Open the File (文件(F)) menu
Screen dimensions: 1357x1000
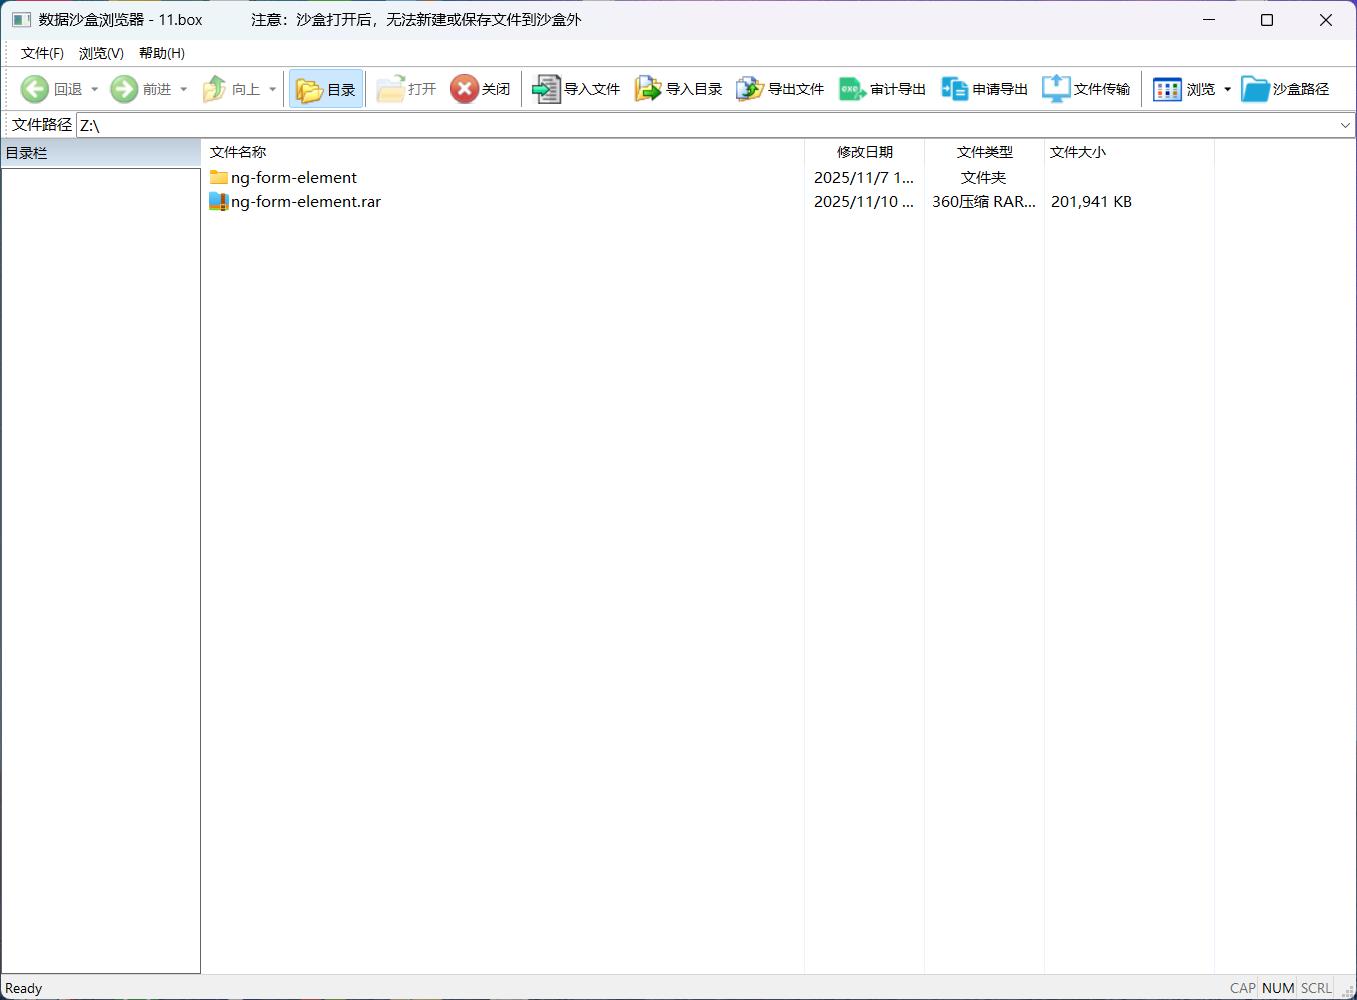click(x=42, y=53)
